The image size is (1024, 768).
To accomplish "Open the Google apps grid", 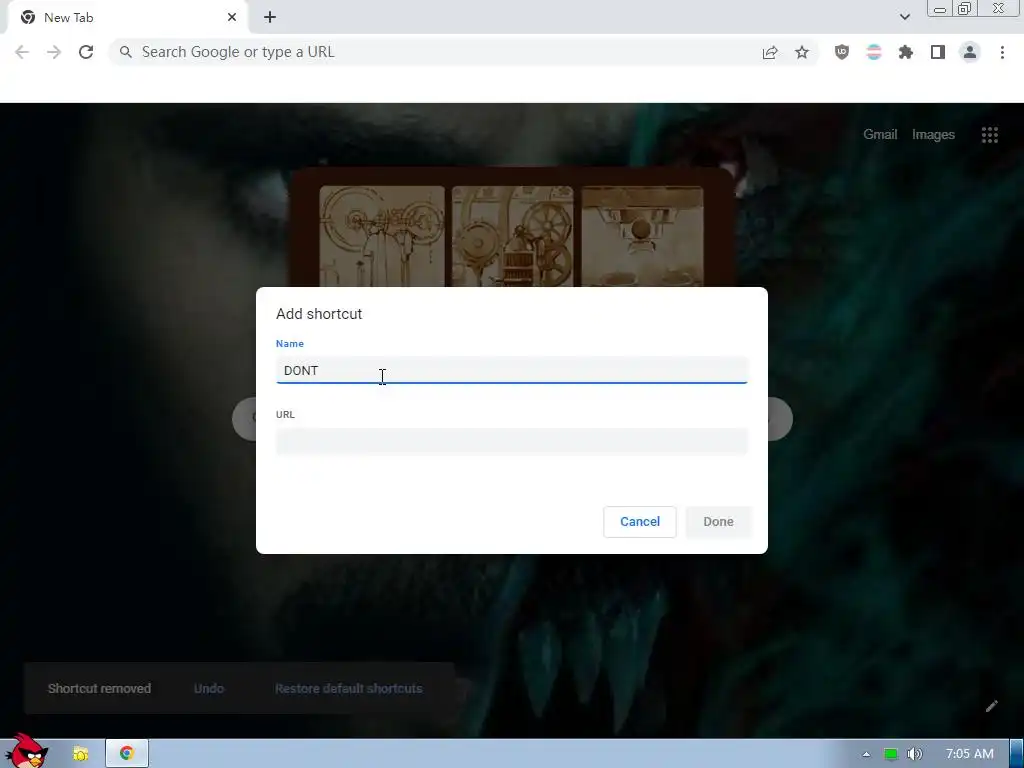I will 989,135.
